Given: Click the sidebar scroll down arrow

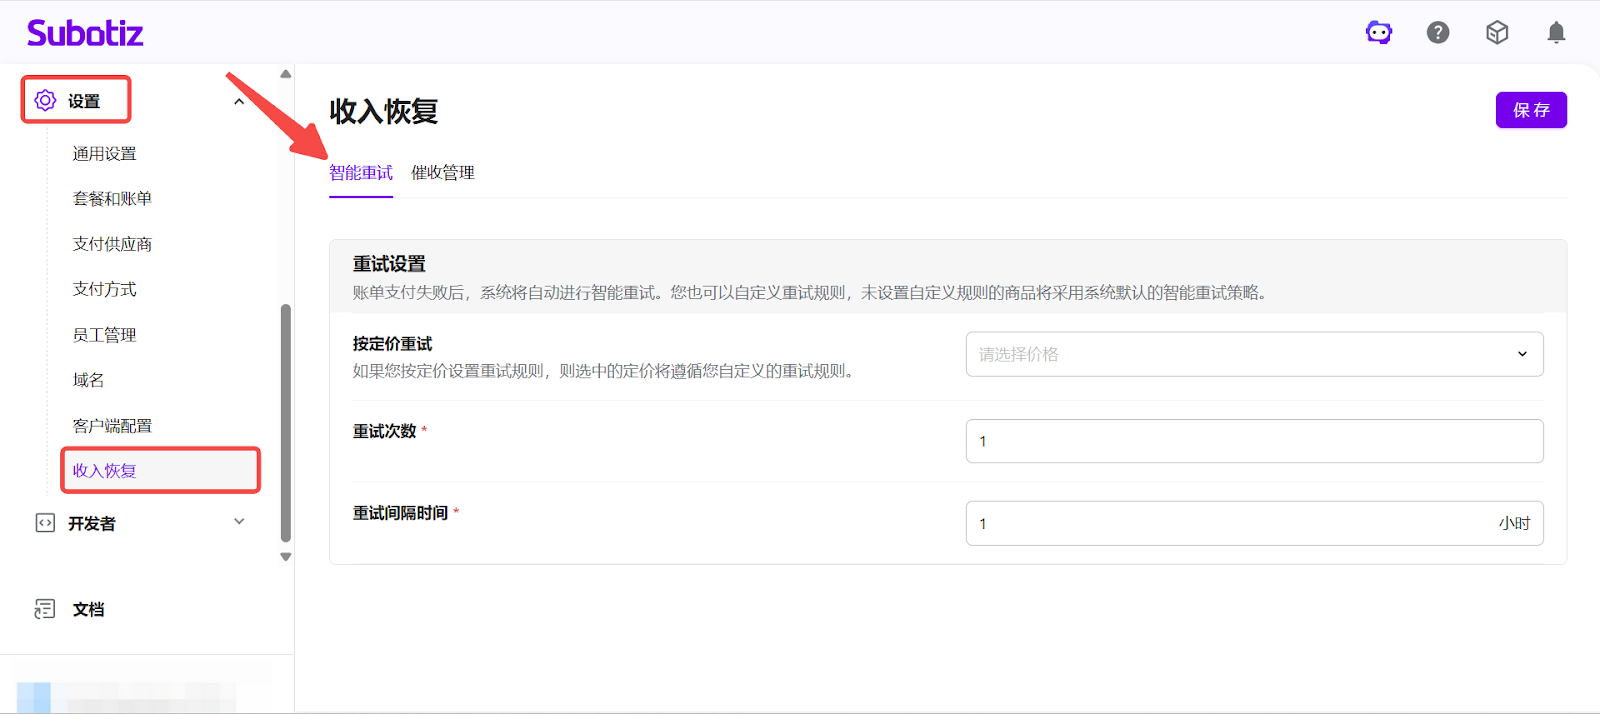Looking at the screenshot, I should 286,557.
